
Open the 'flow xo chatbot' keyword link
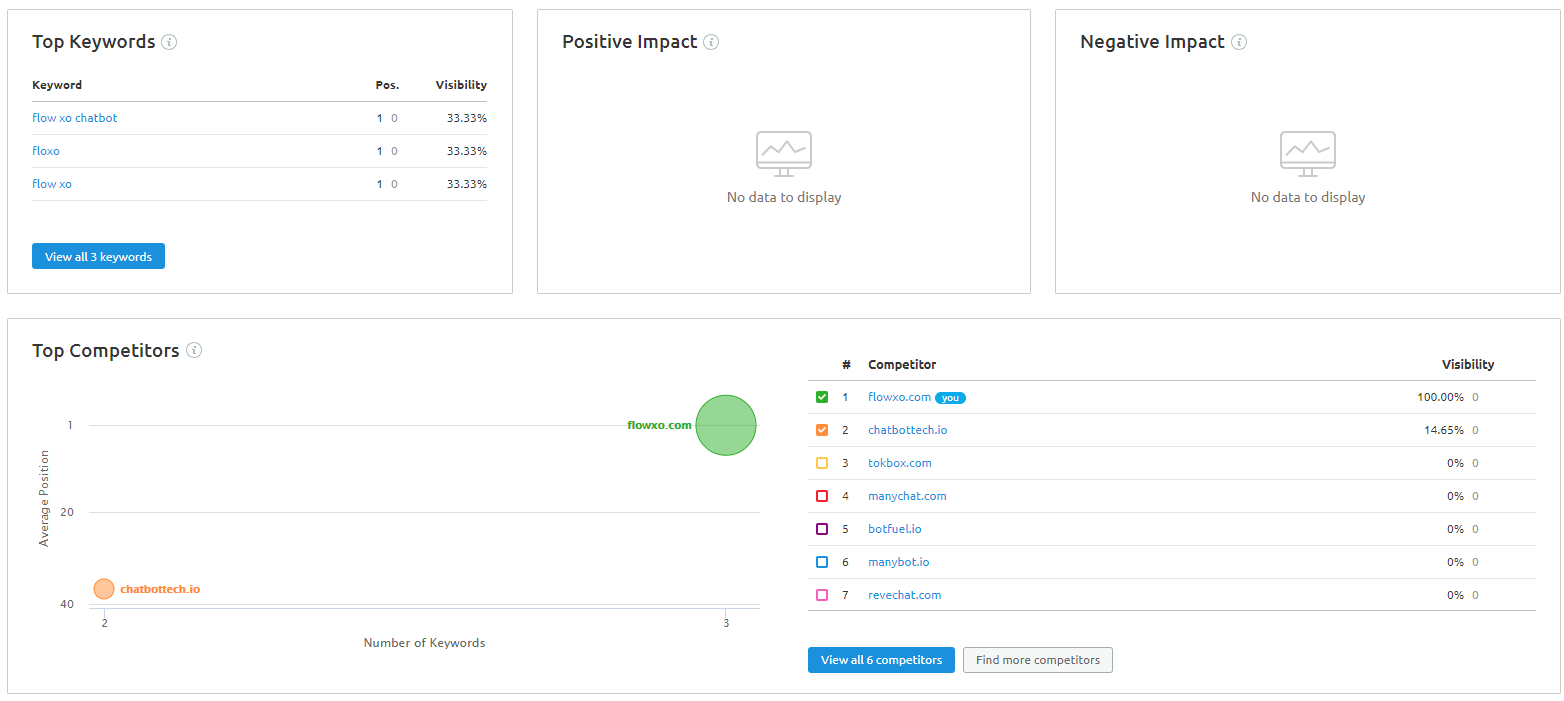pos(75,118)
